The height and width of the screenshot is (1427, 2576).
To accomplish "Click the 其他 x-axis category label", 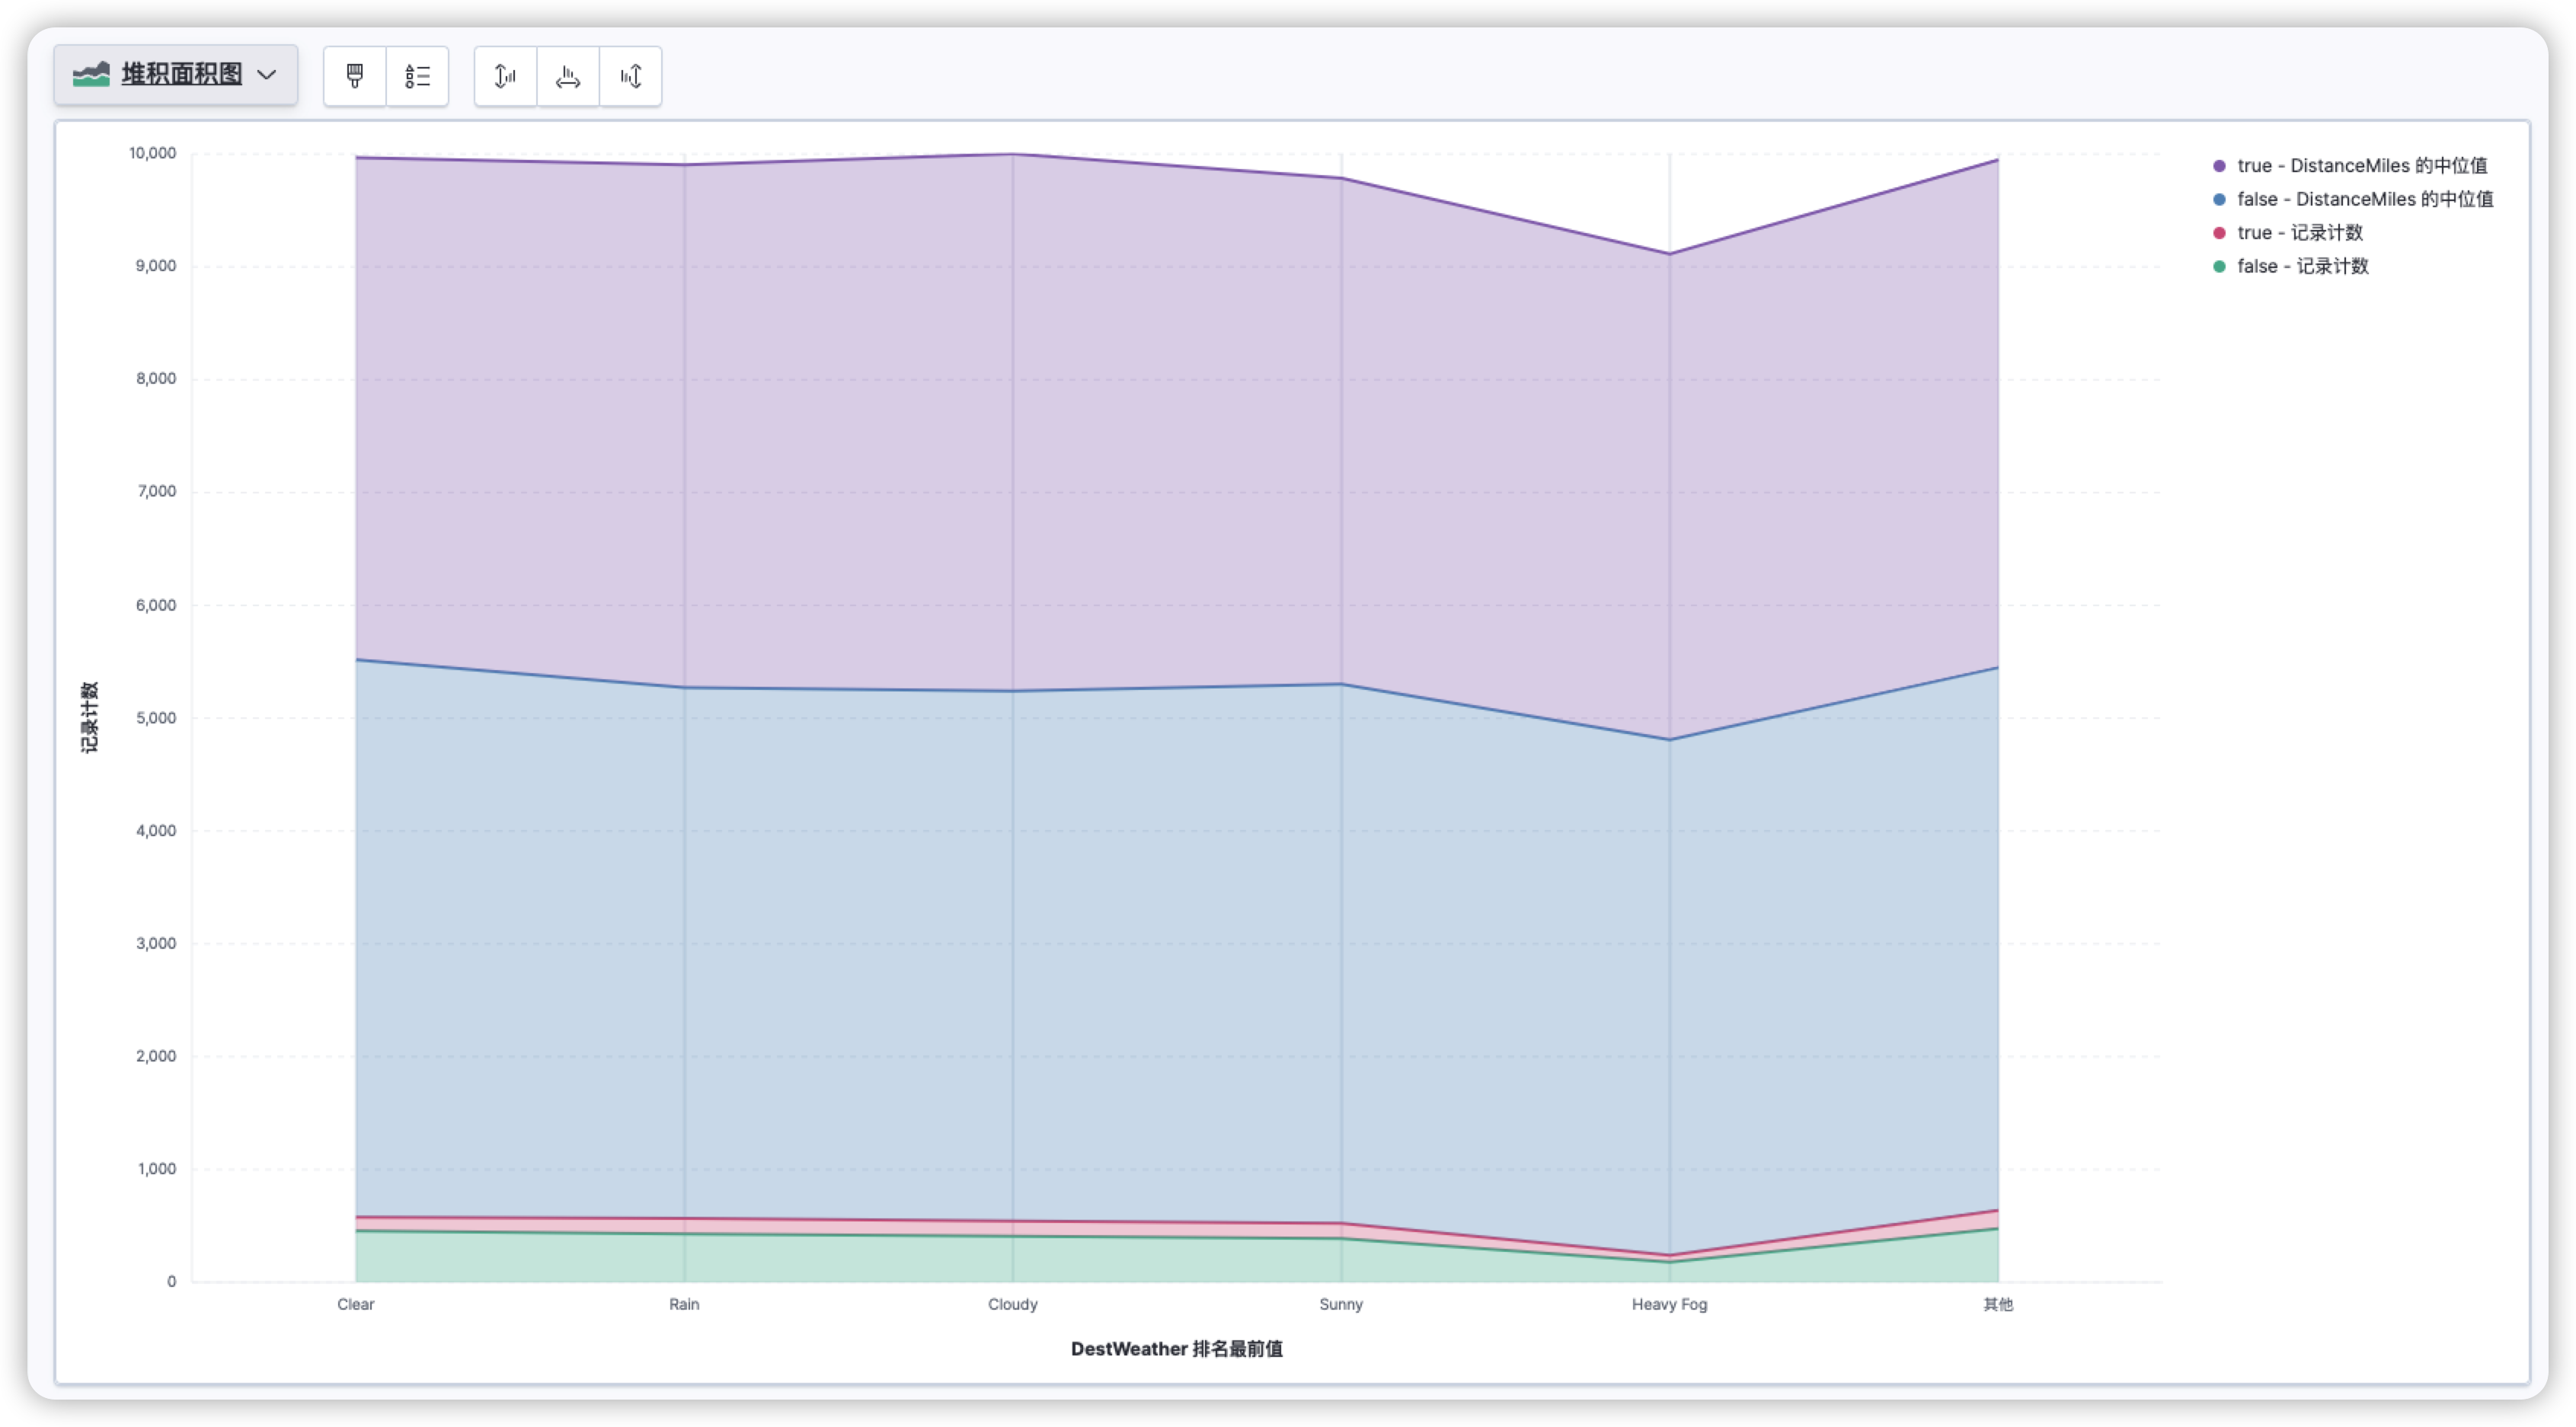I will (x=1997, y=1304).
